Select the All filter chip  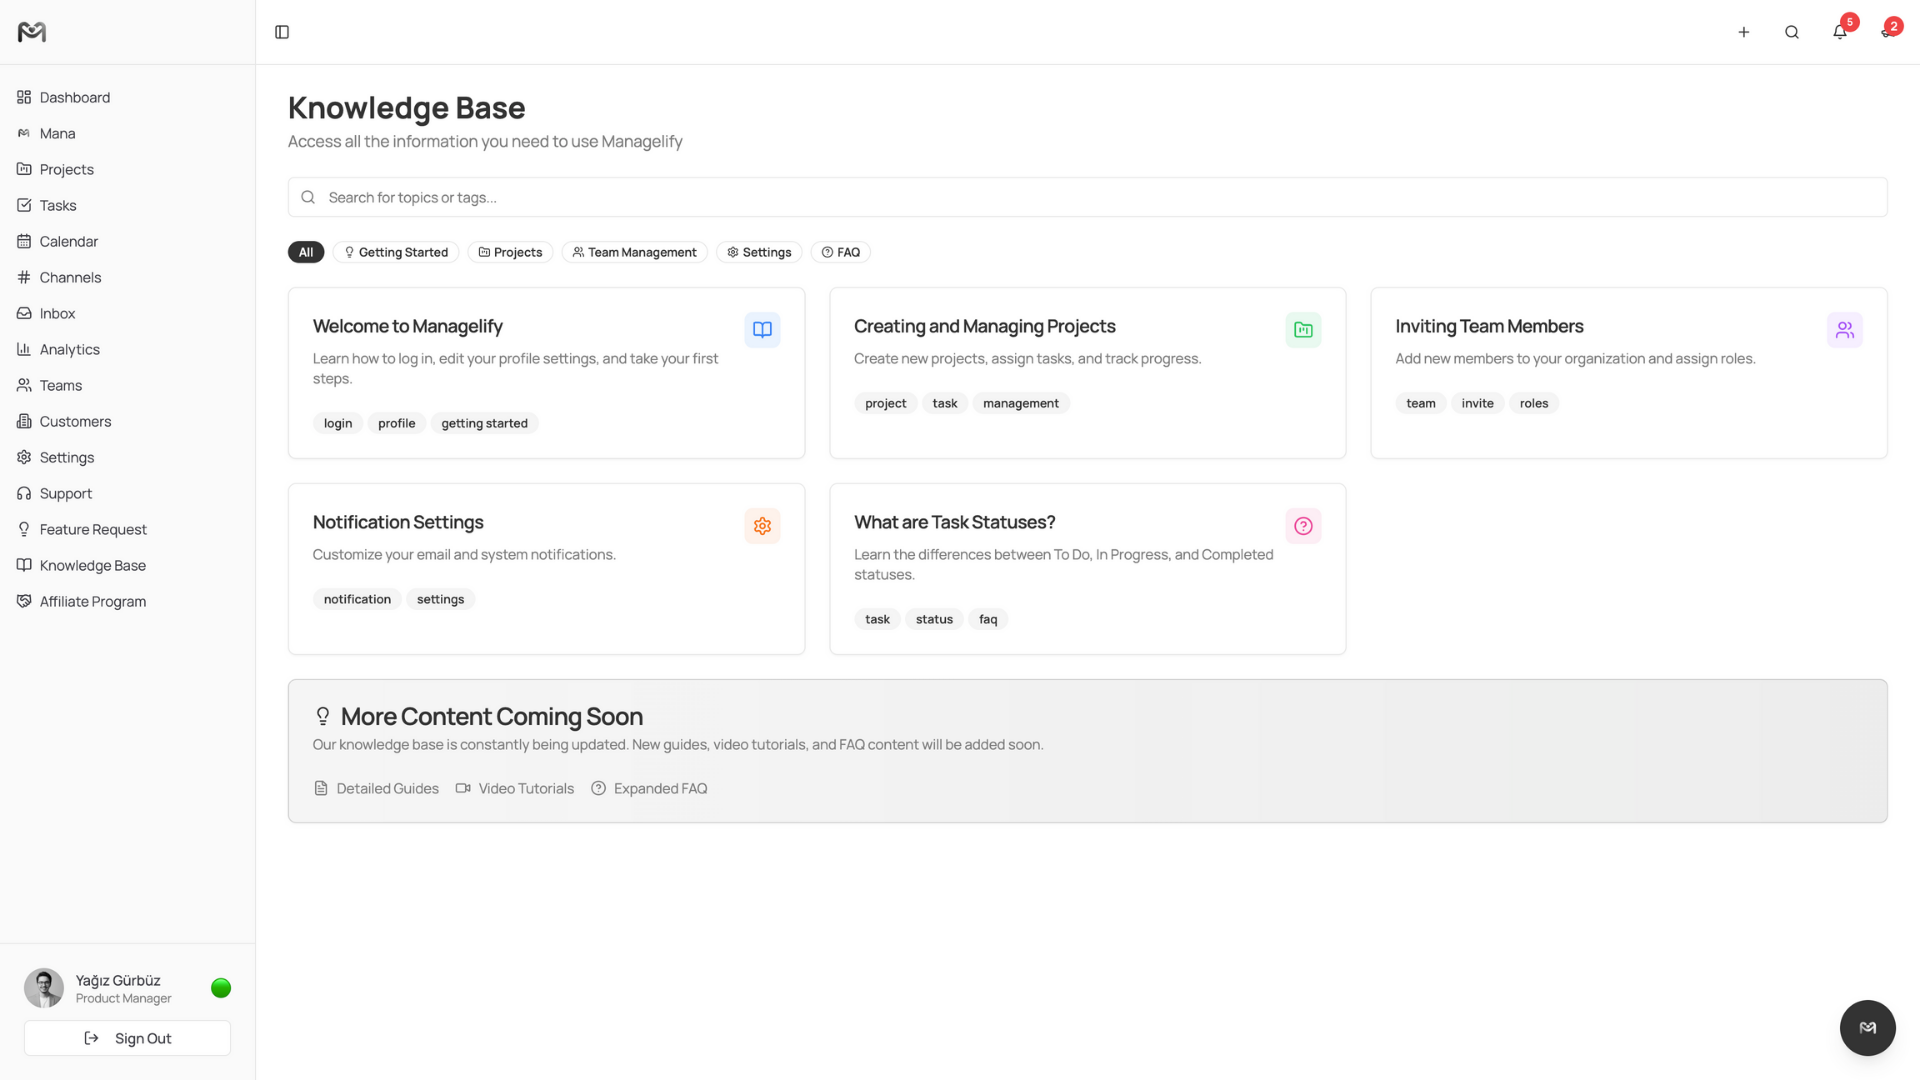click(306, 252)
